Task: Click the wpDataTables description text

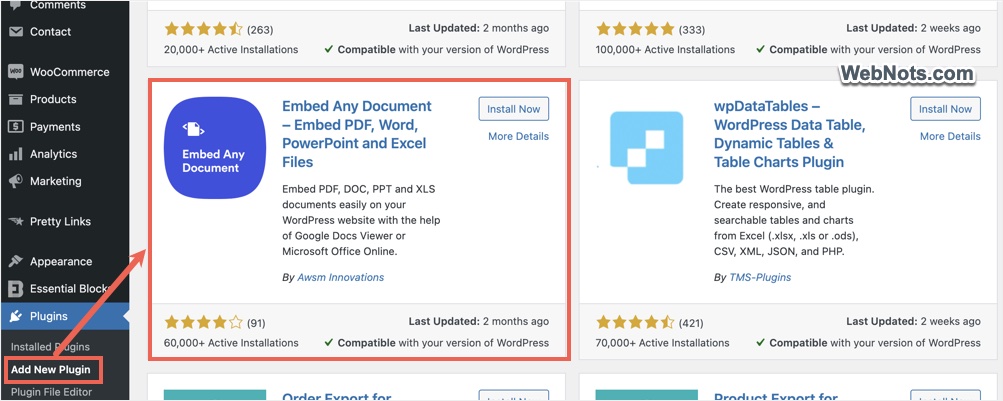Action: tap(794, 221)
